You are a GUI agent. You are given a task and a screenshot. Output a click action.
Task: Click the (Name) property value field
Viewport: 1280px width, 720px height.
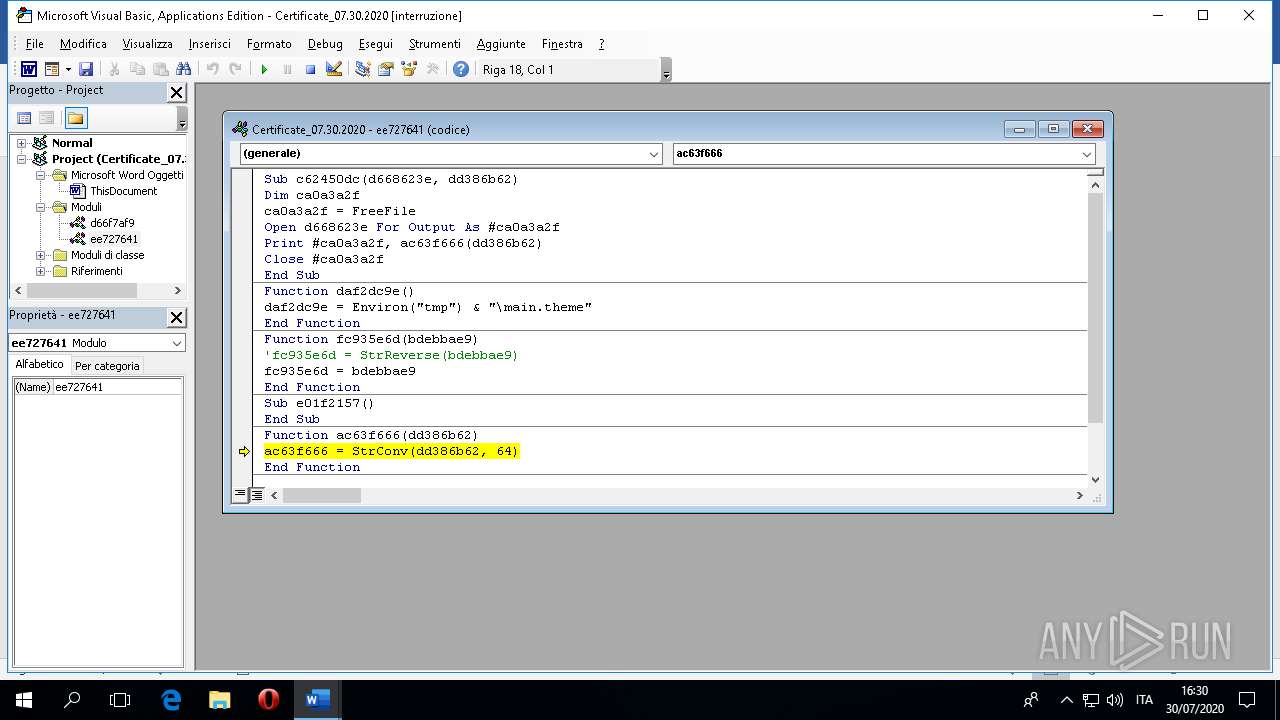[117, 387]
